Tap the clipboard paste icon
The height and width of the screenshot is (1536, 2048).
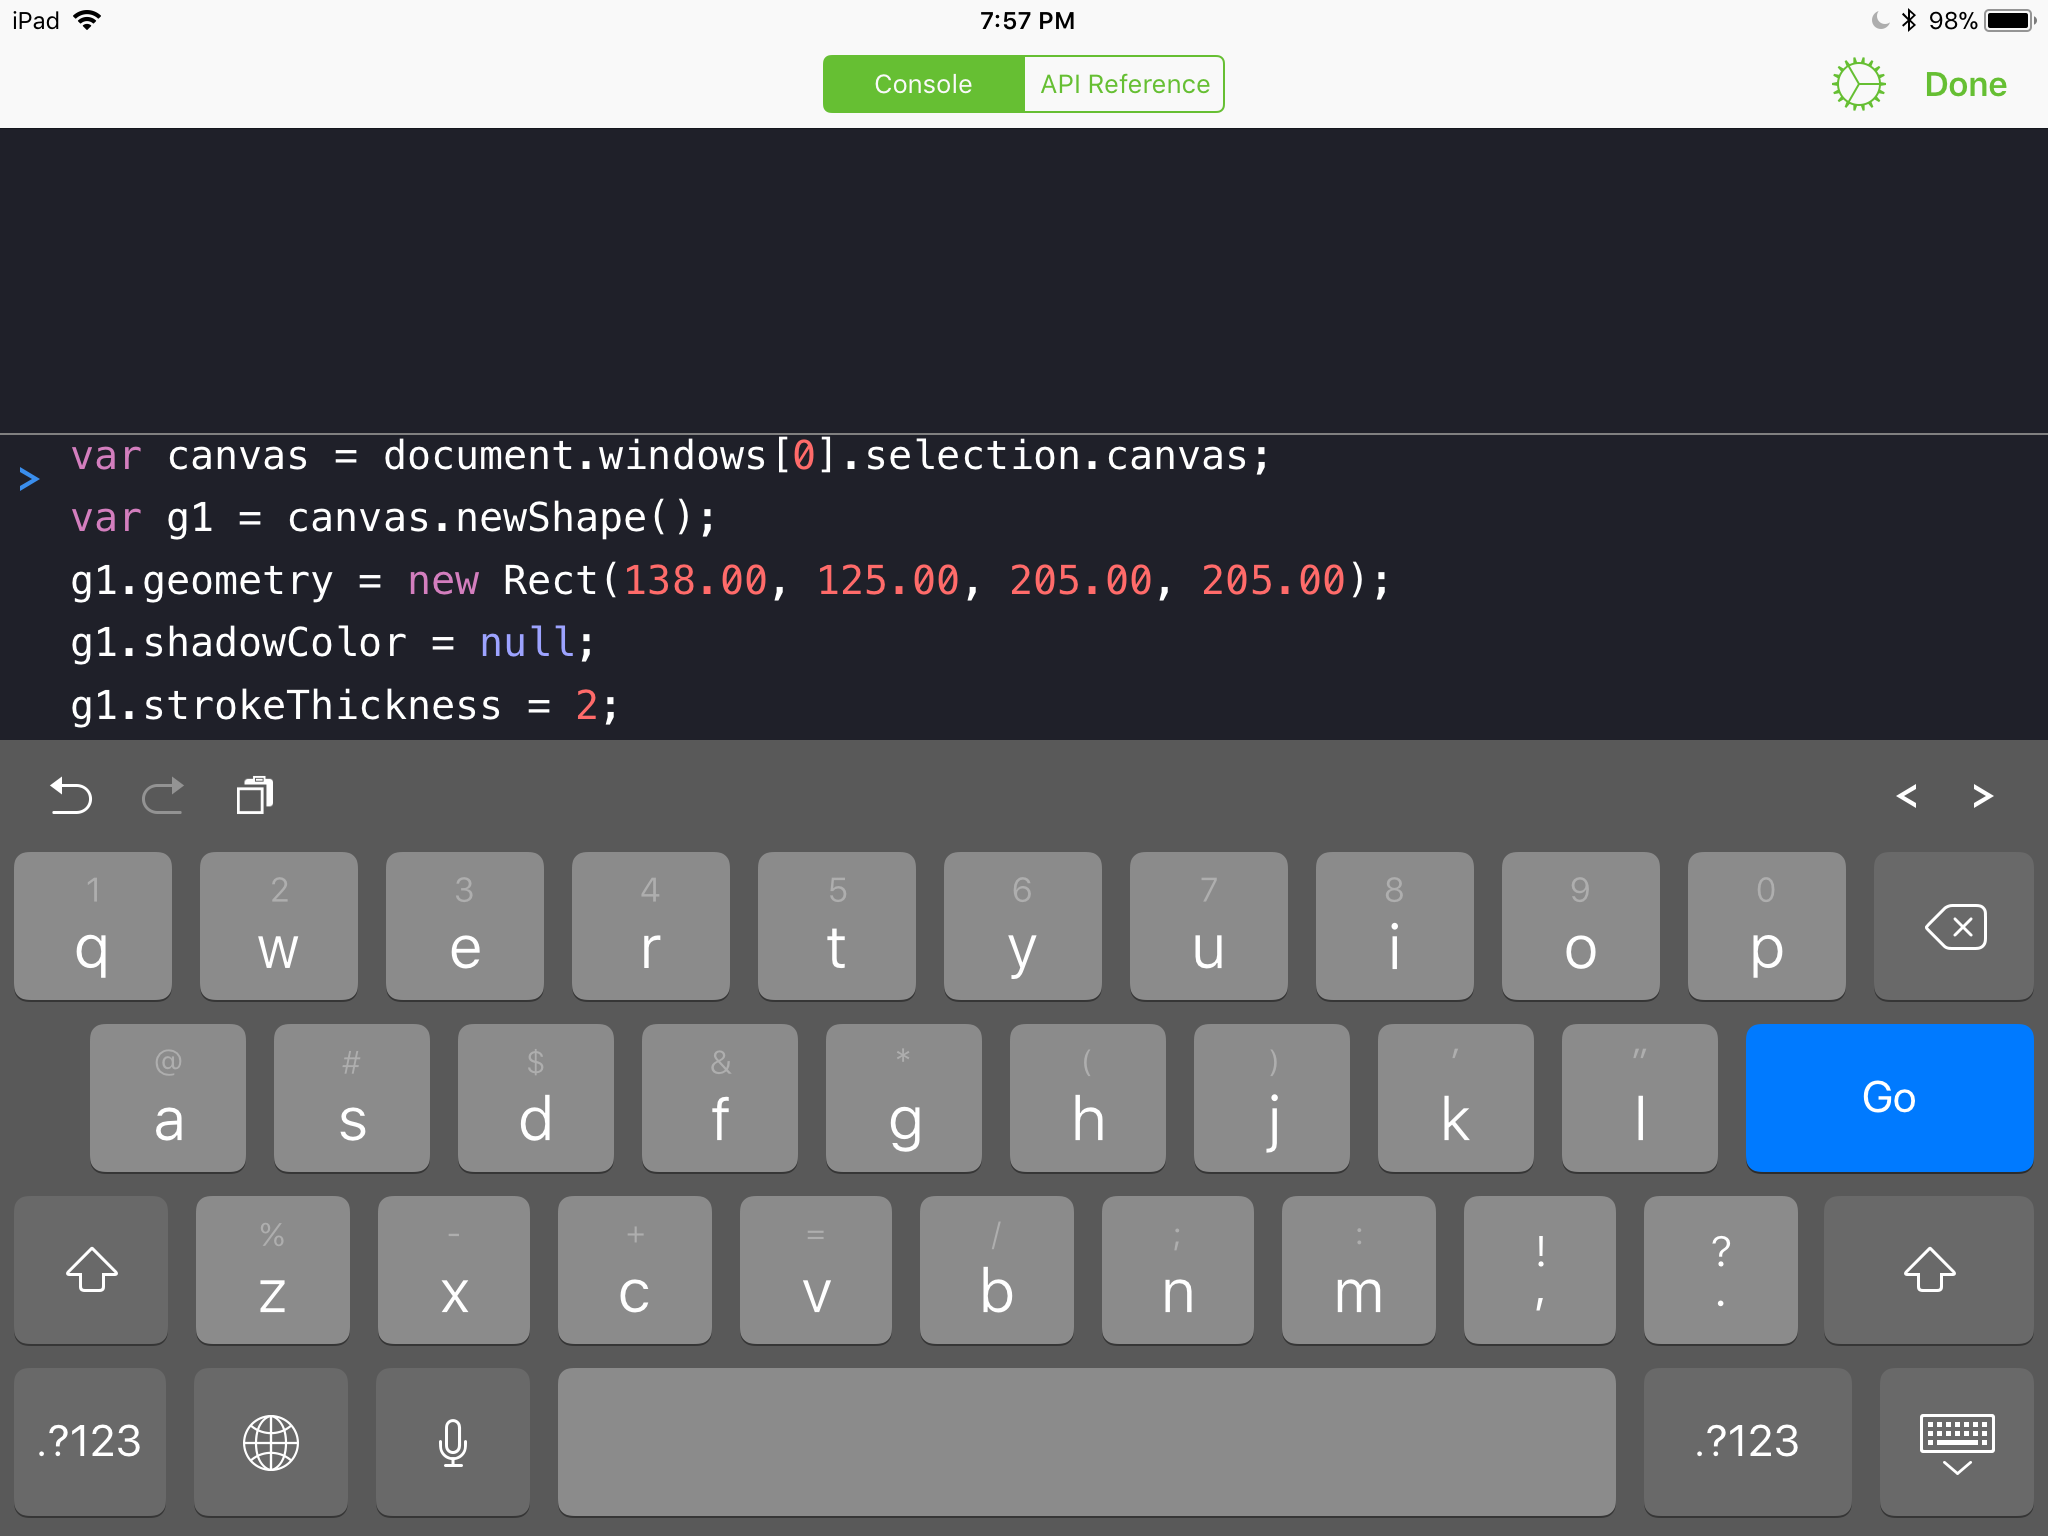255,796
